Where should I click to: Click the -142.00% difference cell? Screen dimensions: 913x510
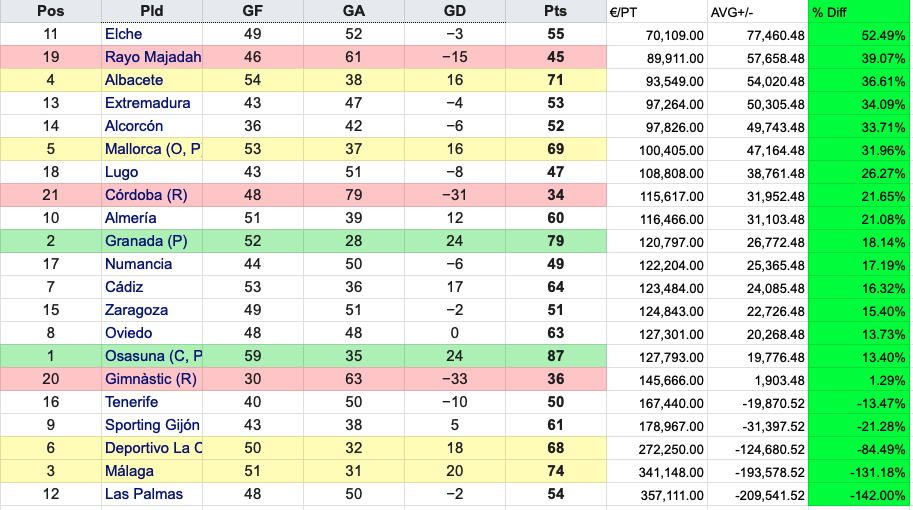[x=859, y=495]
